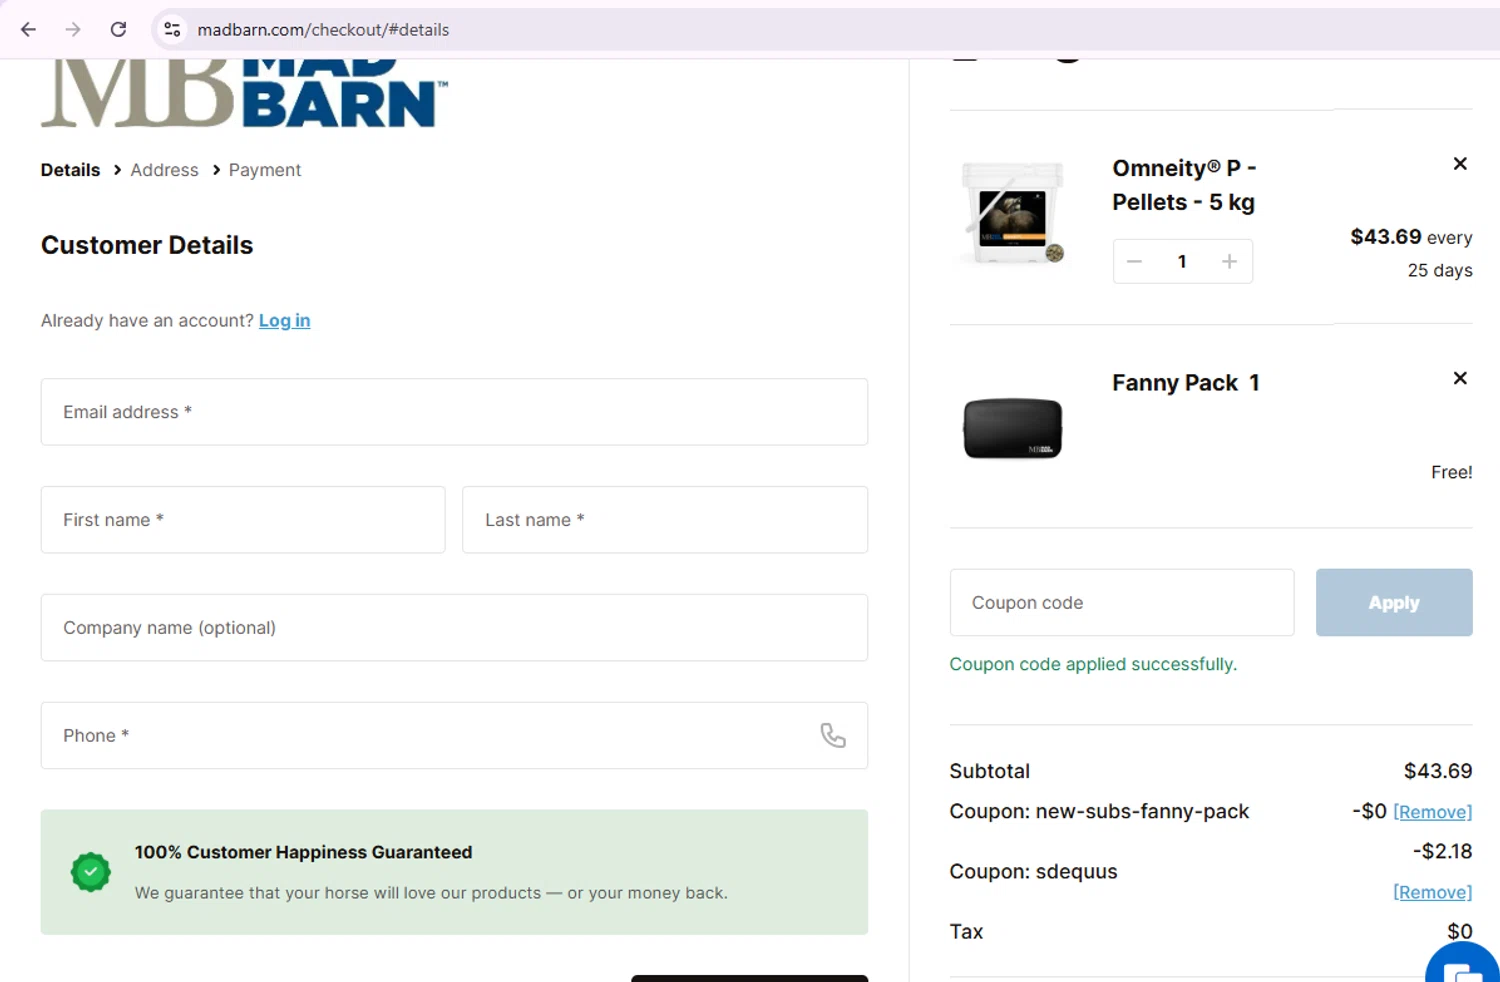The width and height of the screenshot is (1500, 982).
Task: Click the Omneity® P - Pellets title
Action: pos(1184,185)
